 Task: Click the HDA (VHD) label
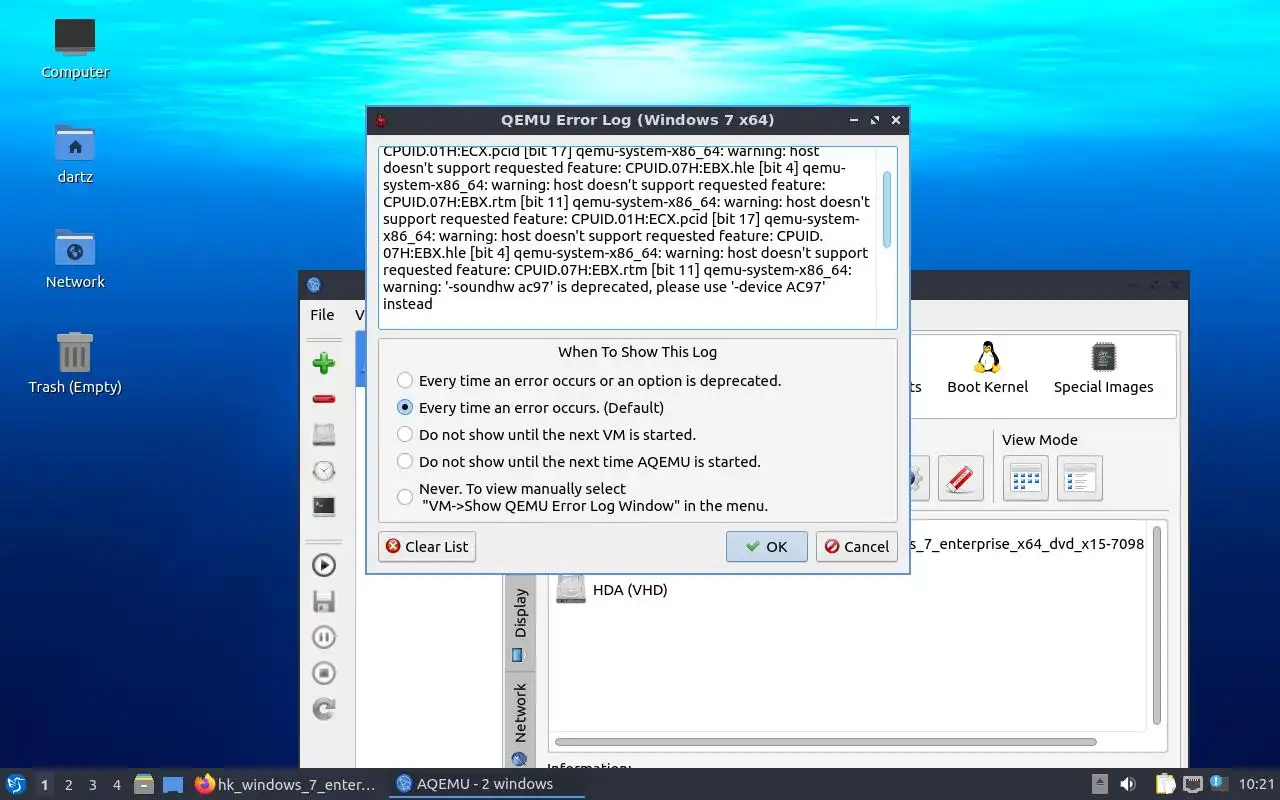coord(630,590)
